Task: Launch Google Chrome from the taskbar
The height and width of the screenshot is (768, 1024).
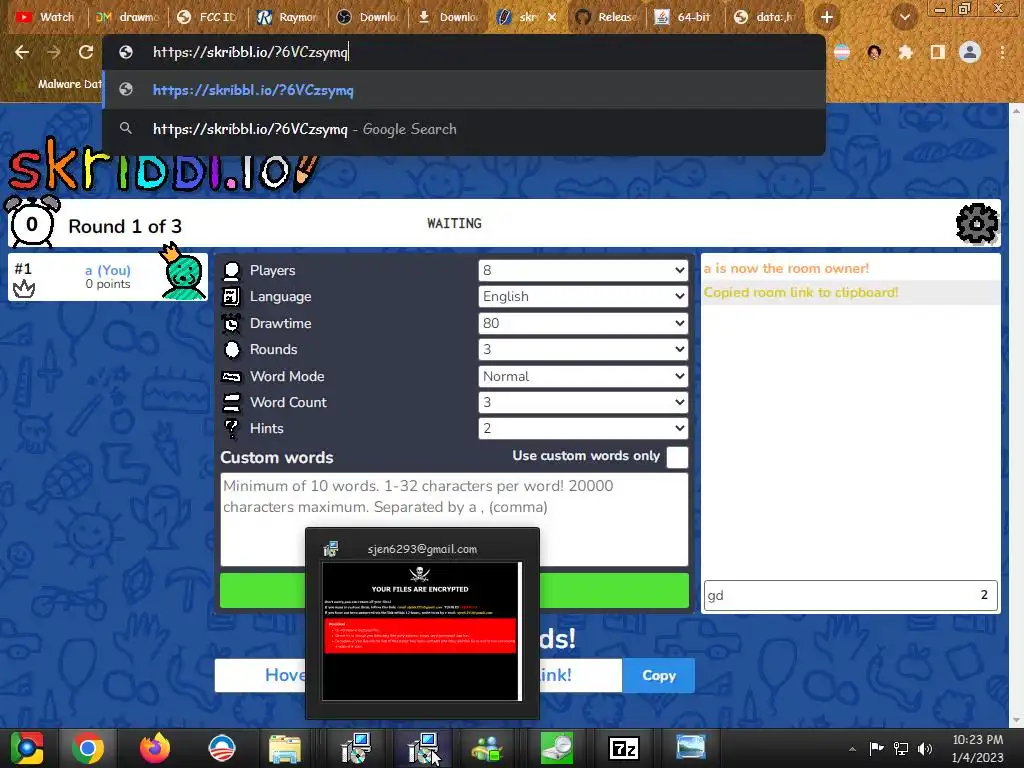Action: (88, 748)
